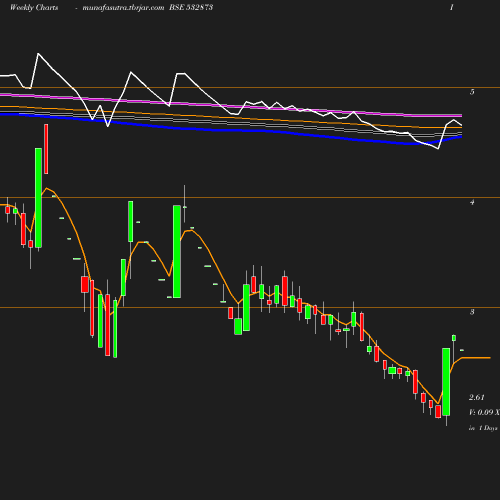500x500 pixels.
Task: Click the 'in 1 Days' label
Action: 483,428
